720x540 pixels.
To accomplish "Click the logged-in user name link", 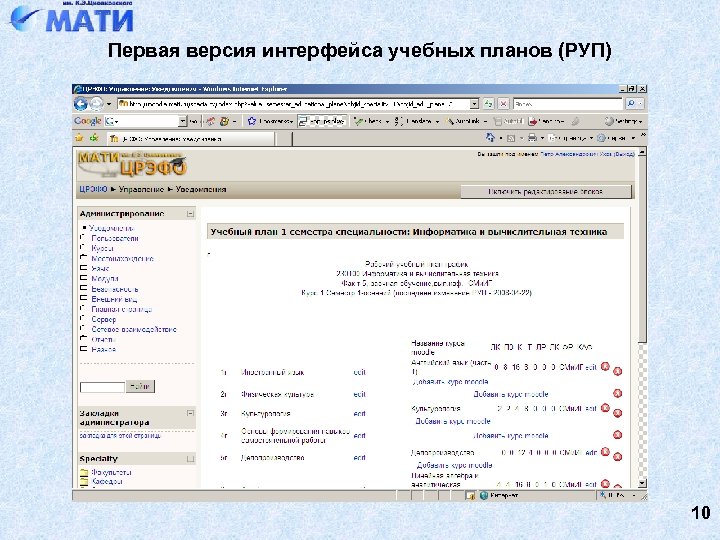I will click(576, 154).
